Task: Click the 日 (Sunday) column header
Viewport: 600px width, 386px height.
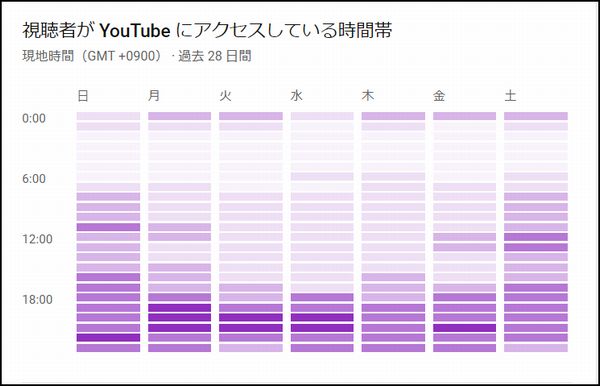Action: 83,95
